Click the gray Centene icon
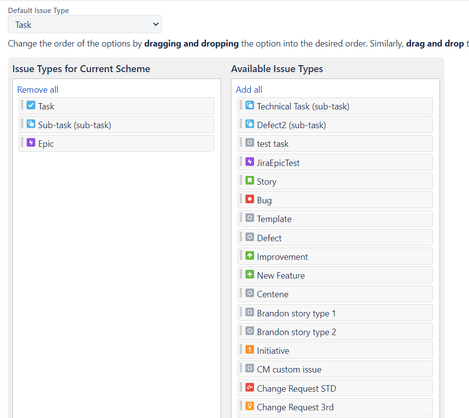This screenshot has height=418, width=469. click(x=250, y=293)
